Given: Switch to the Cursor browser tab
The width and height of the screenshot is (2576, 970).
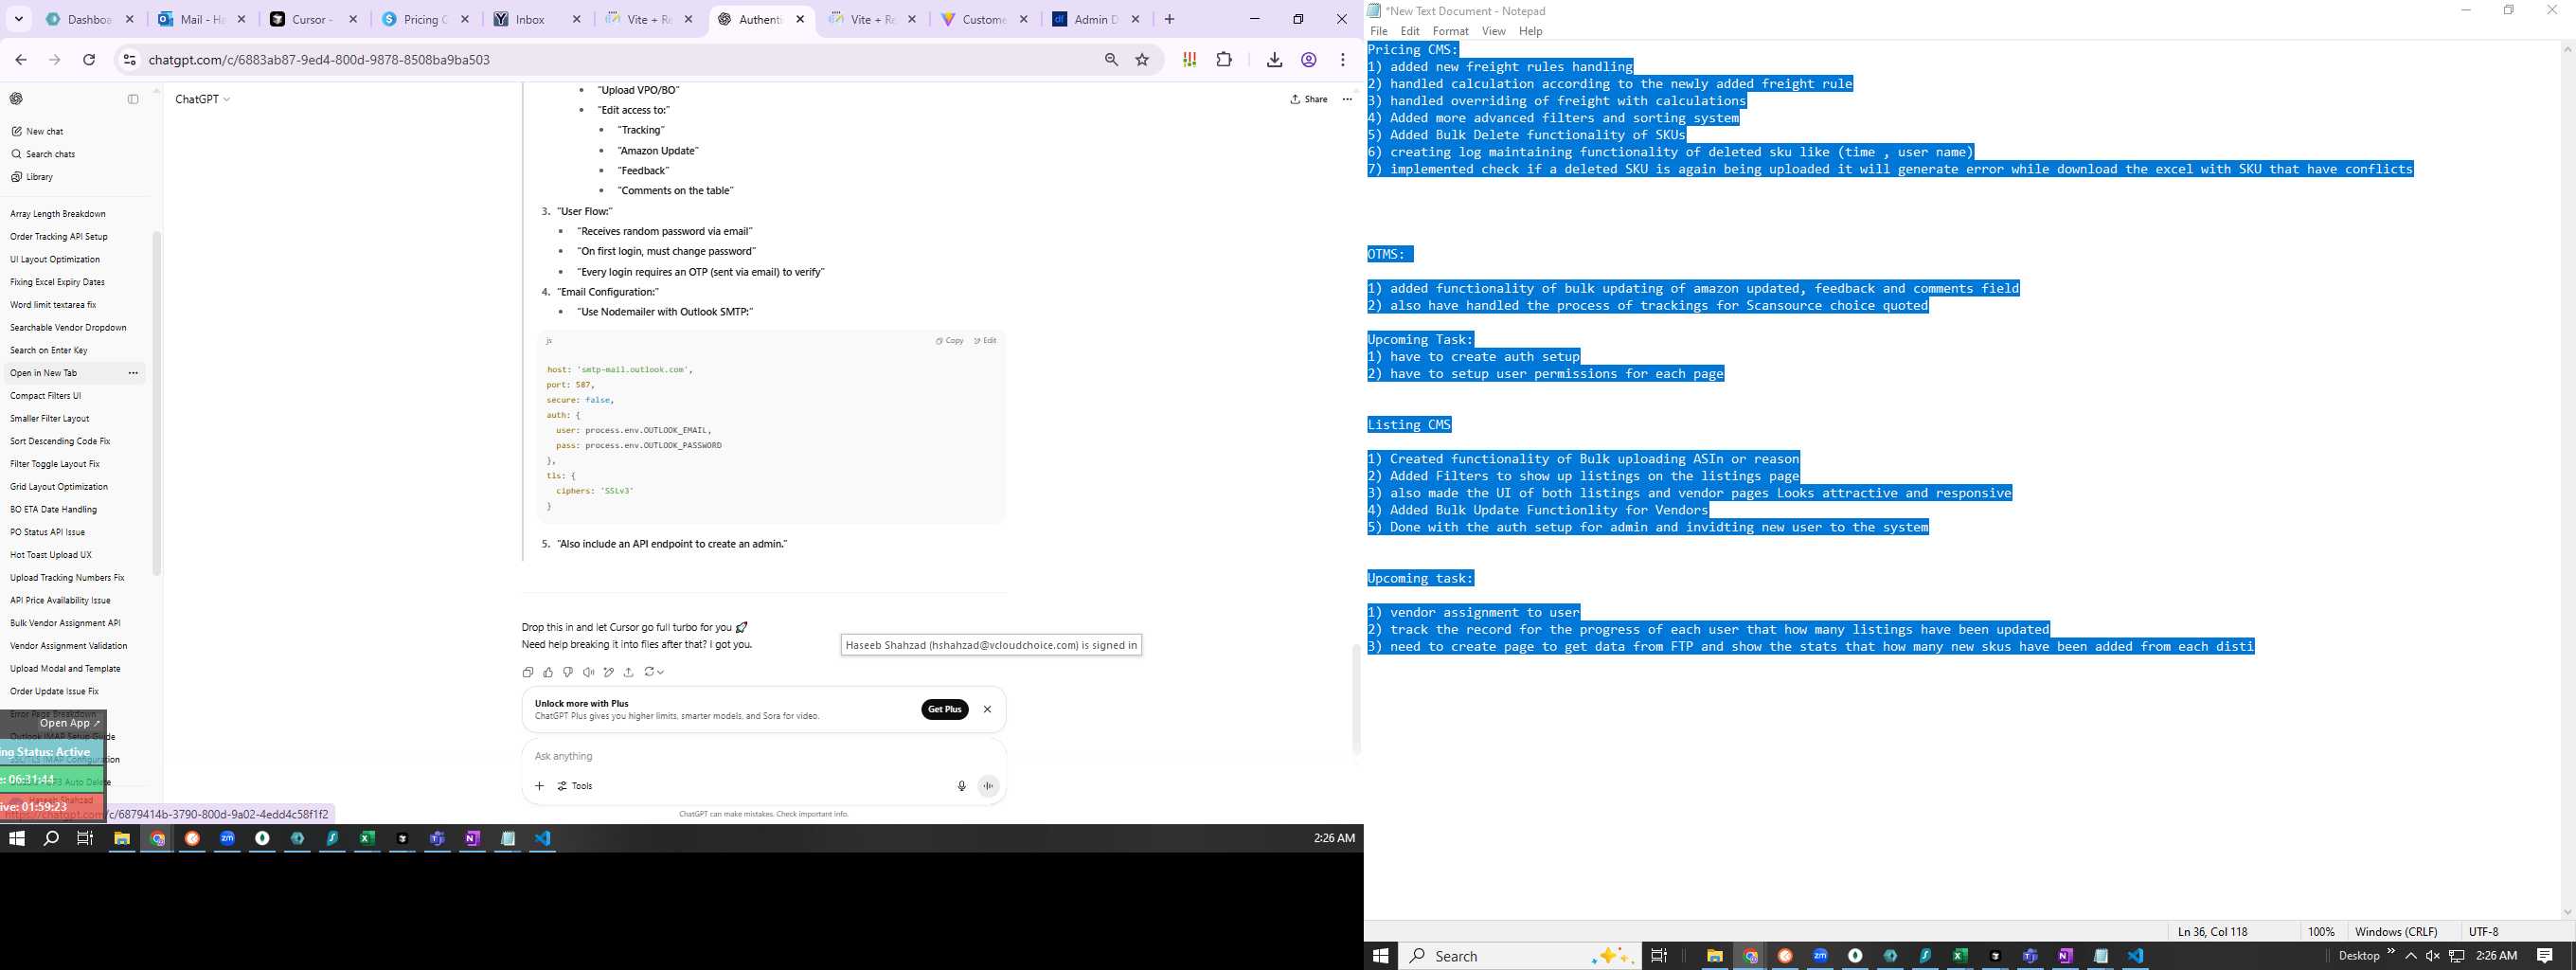Looking at the screenshot, I should point(313,19).
